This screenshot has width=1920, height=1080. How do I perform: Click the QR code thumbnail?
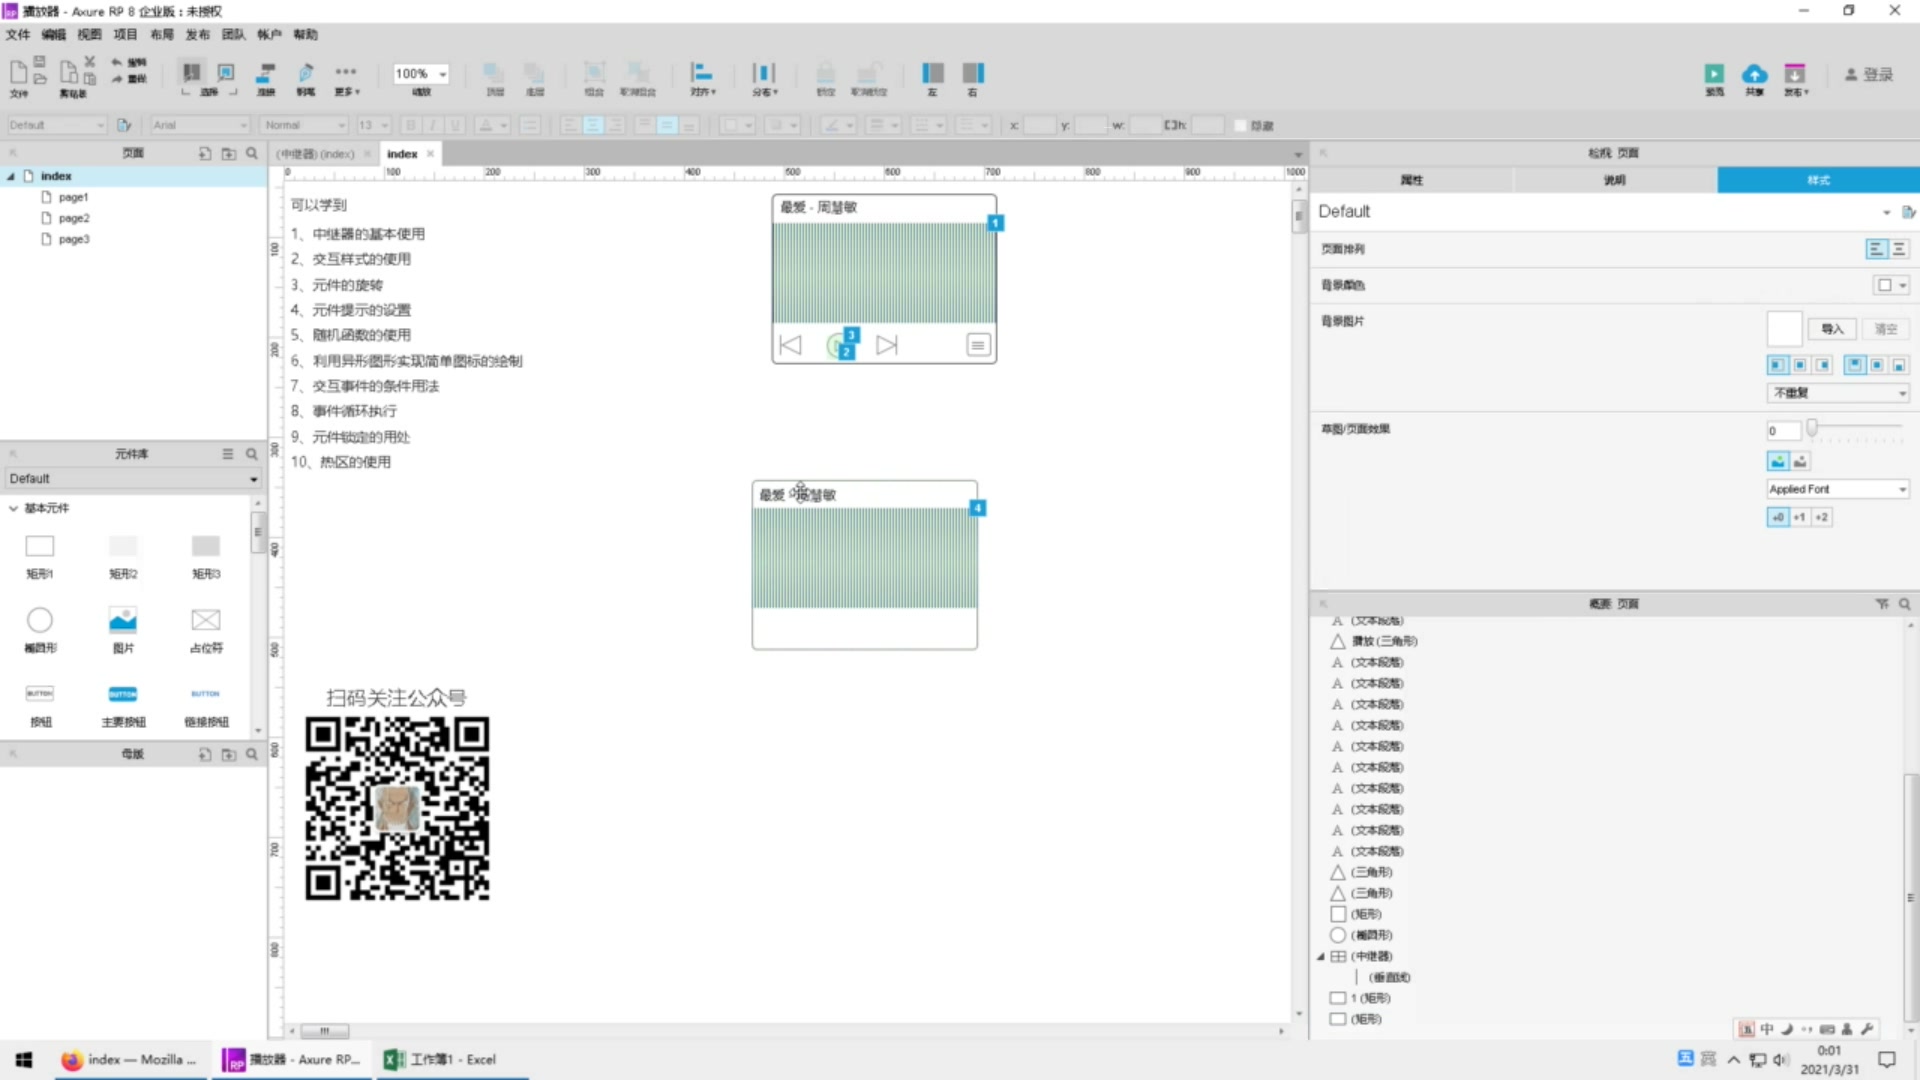(396, 808)
